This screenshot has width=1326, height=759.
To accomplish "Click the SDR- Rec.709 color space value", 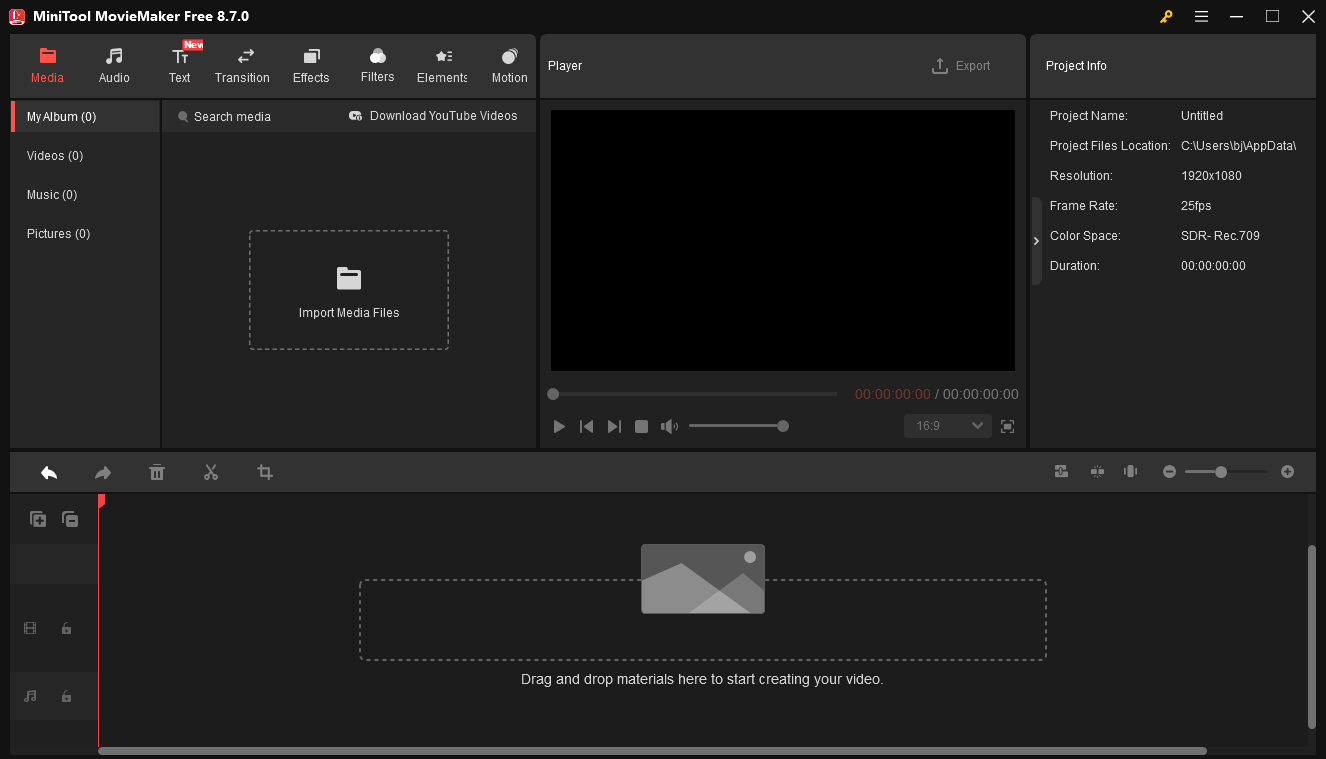I will (x=1220, y=236).
